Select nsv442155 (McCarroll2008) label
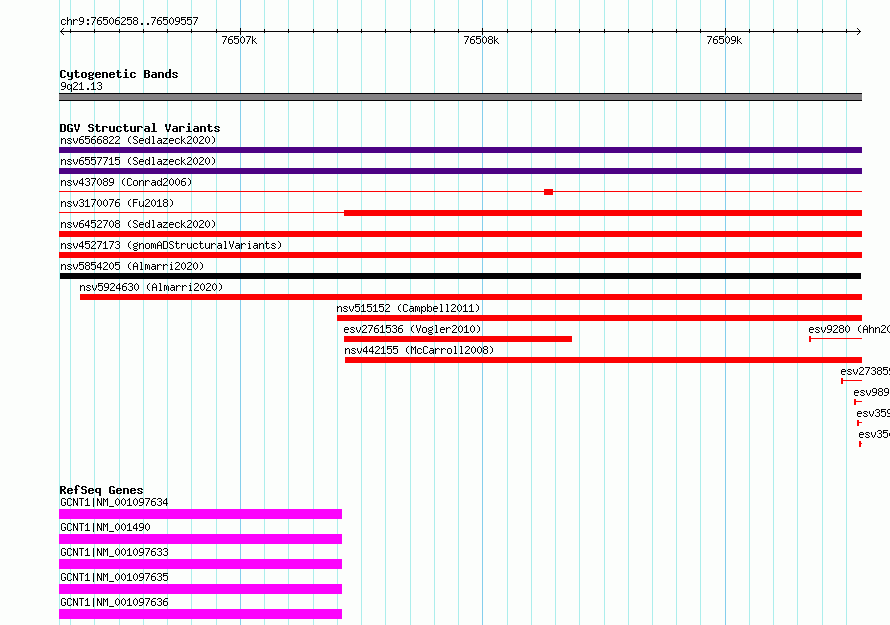This screenshot has width=890, height=625. [419, 350]
